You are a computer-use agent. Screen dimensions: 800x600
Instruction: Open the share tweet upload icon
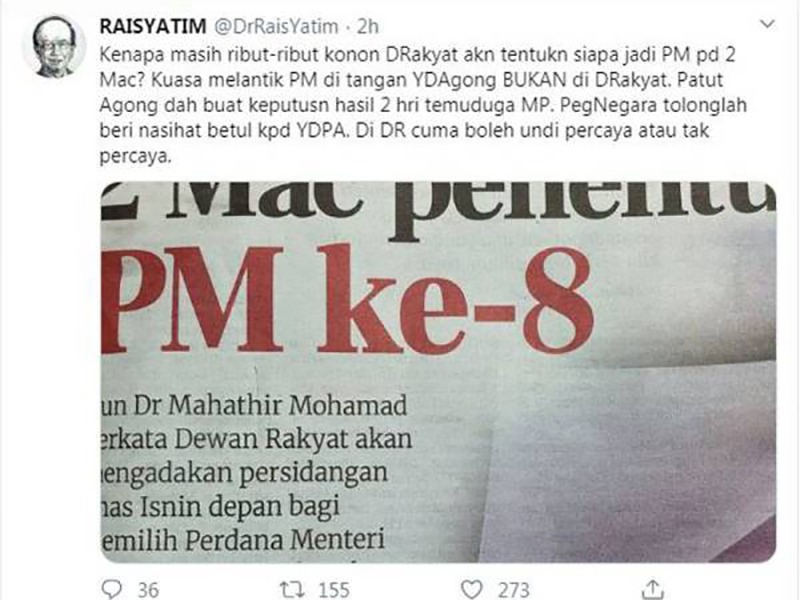(652, 589)
